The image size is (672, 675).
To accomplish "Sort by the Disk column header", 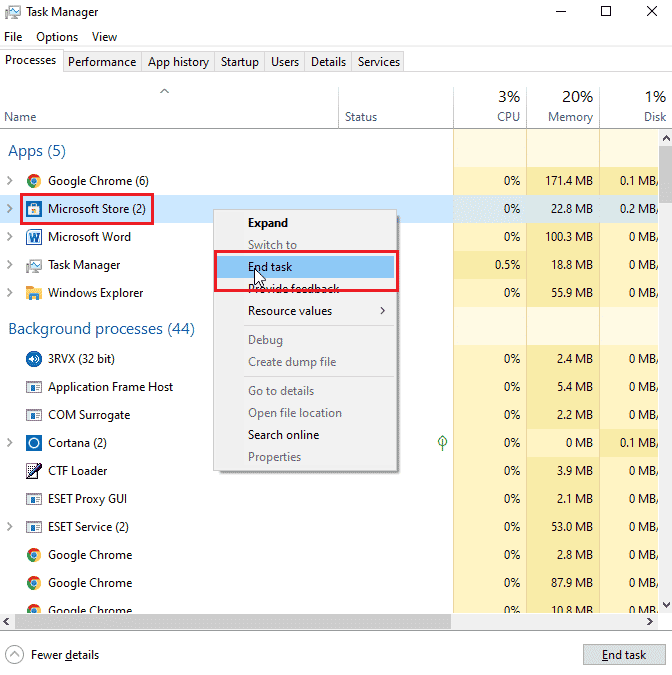I will click(x=635, y=108).
